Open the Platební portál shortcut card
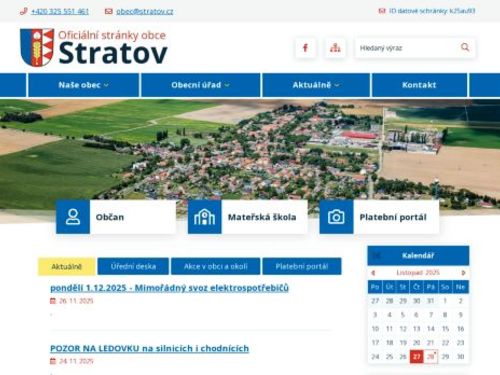500x375 pixels. point(379,217)
